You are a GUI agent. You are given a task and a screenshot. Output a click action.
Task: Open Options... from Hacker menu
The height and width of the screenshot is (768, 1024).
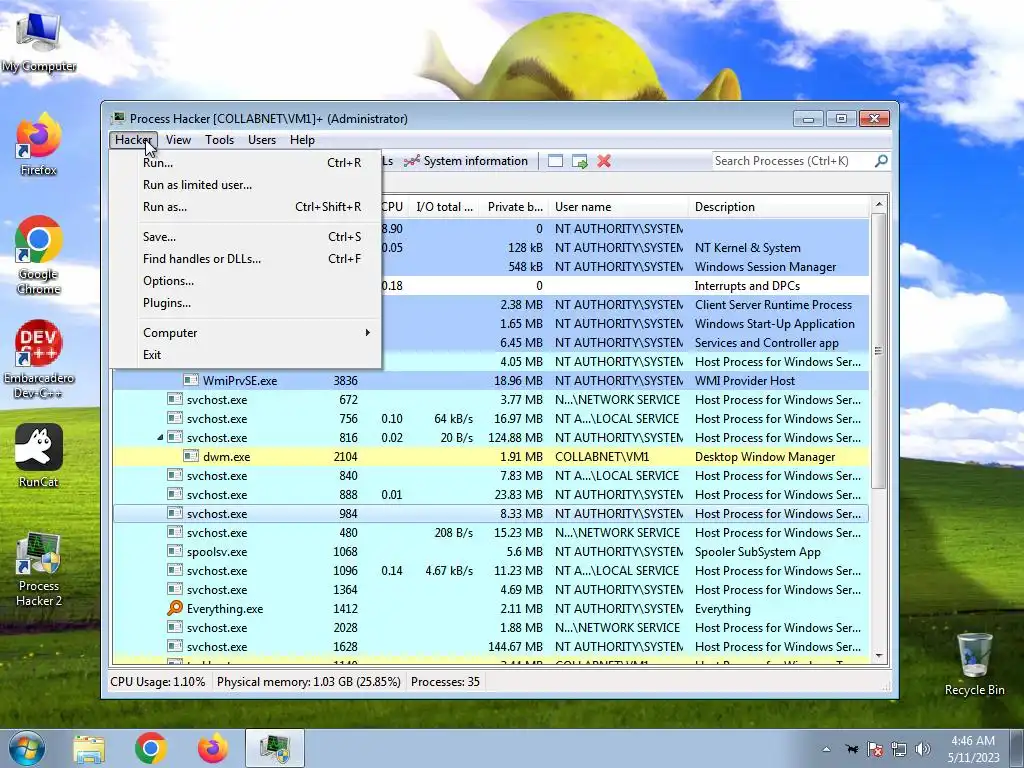245,281
